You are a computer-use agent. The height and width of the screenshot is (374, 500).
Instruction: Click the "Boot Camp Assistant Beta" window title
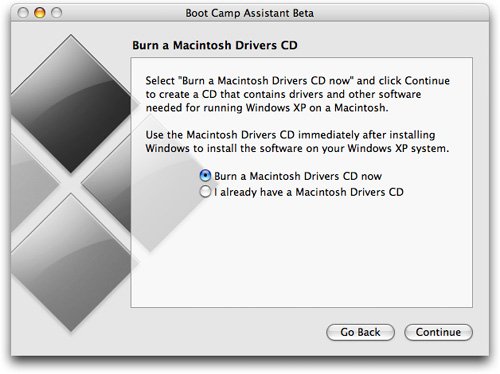coord(249,13)
